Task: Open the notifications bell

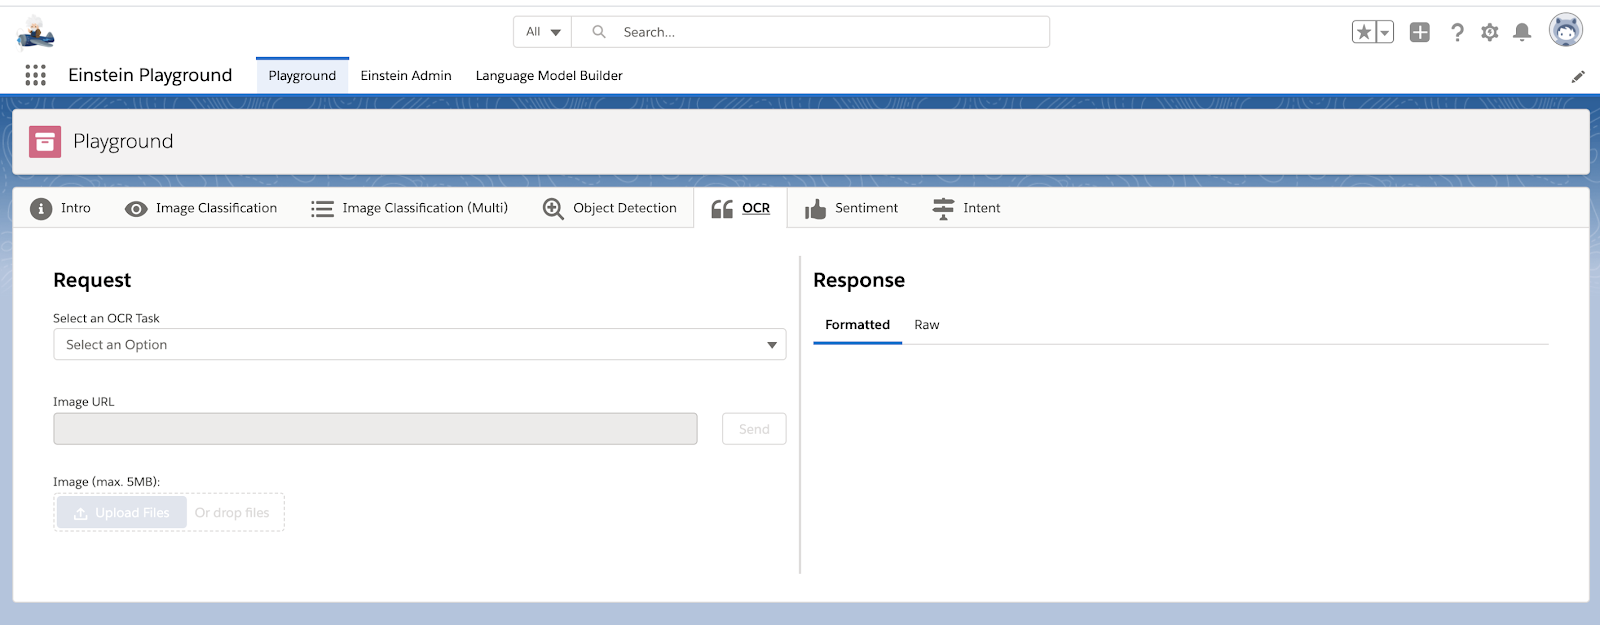Action: 1522,32
